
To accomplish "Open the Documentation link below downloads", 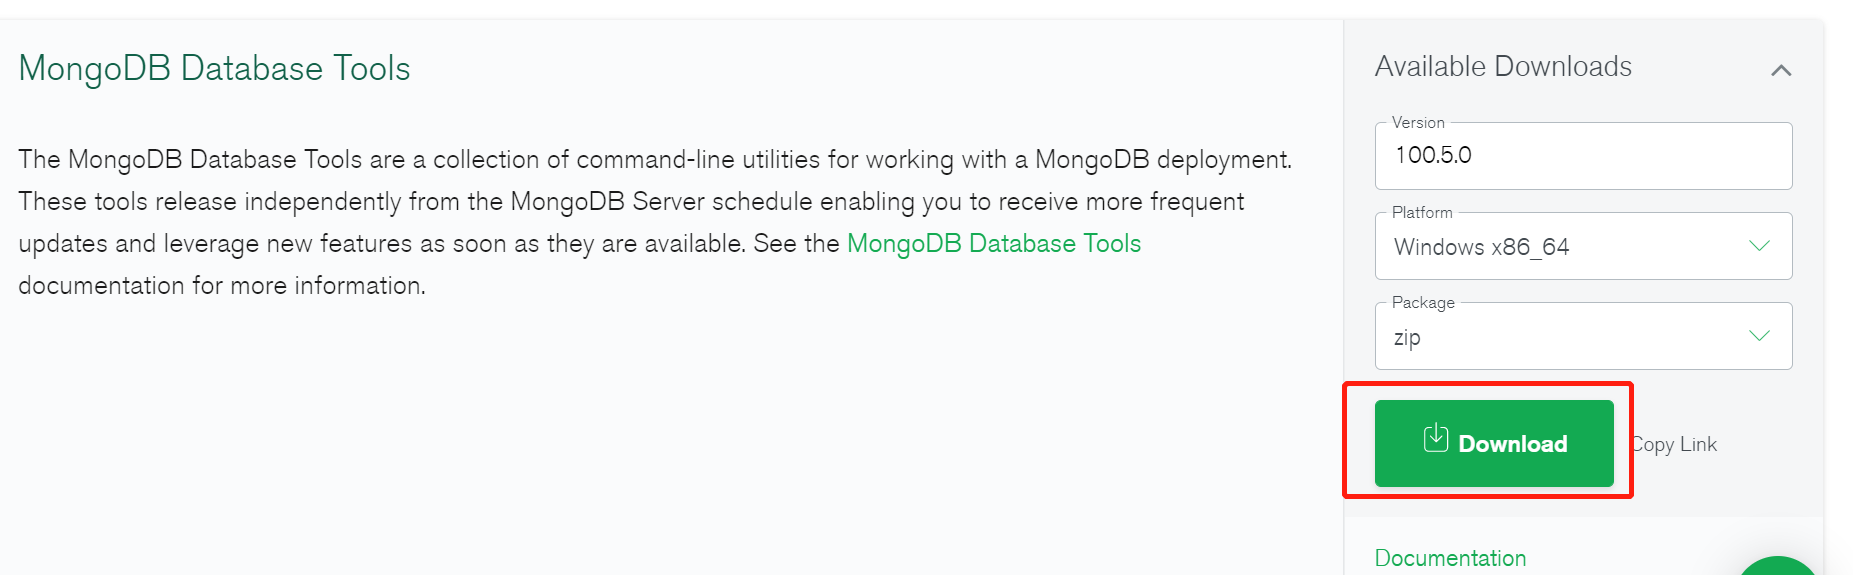I will coord(1450,558).
